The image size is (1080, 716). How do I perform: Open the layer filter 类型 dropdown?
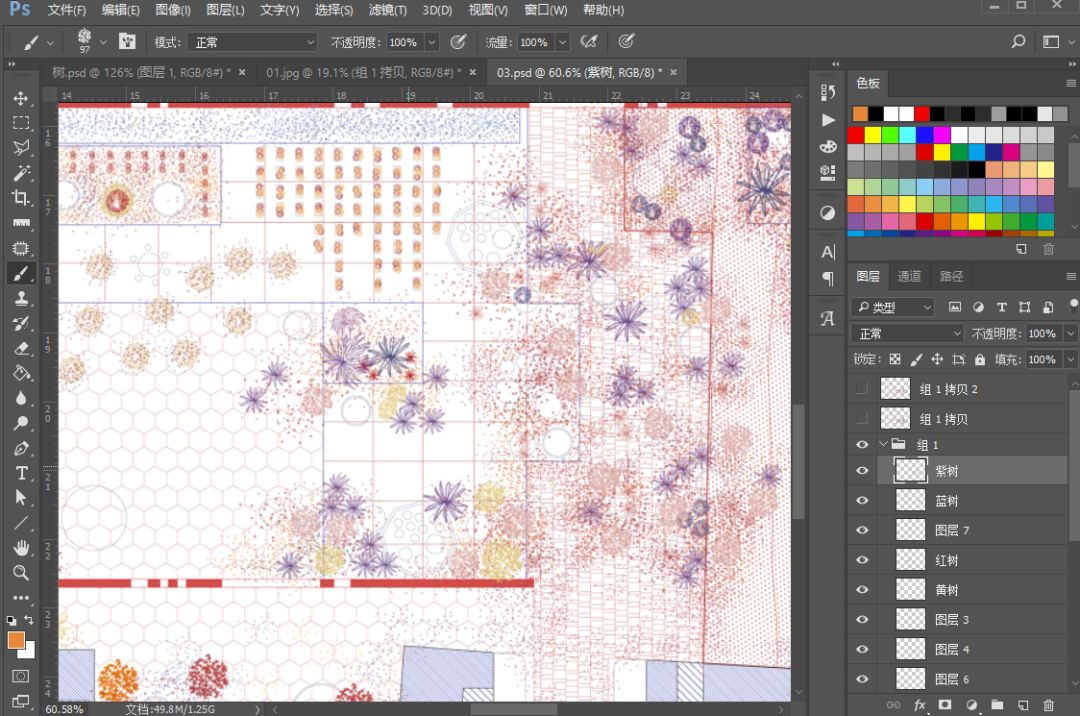893,307
